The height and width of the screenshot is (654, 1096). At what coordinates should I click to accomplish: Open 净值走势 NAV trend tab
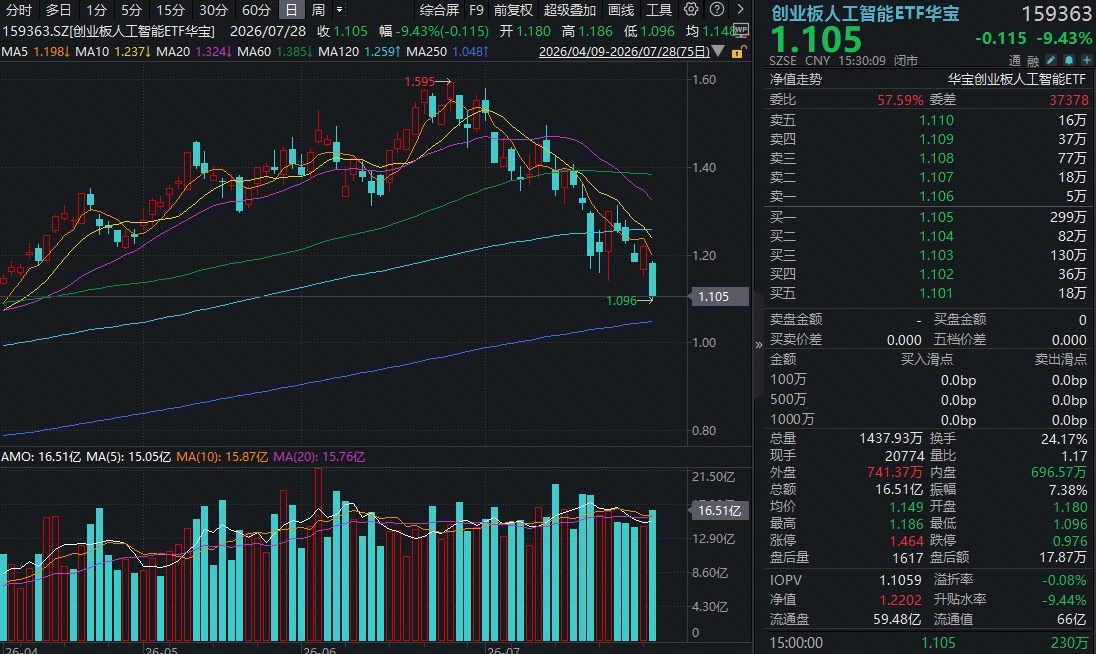coord(795,79)
